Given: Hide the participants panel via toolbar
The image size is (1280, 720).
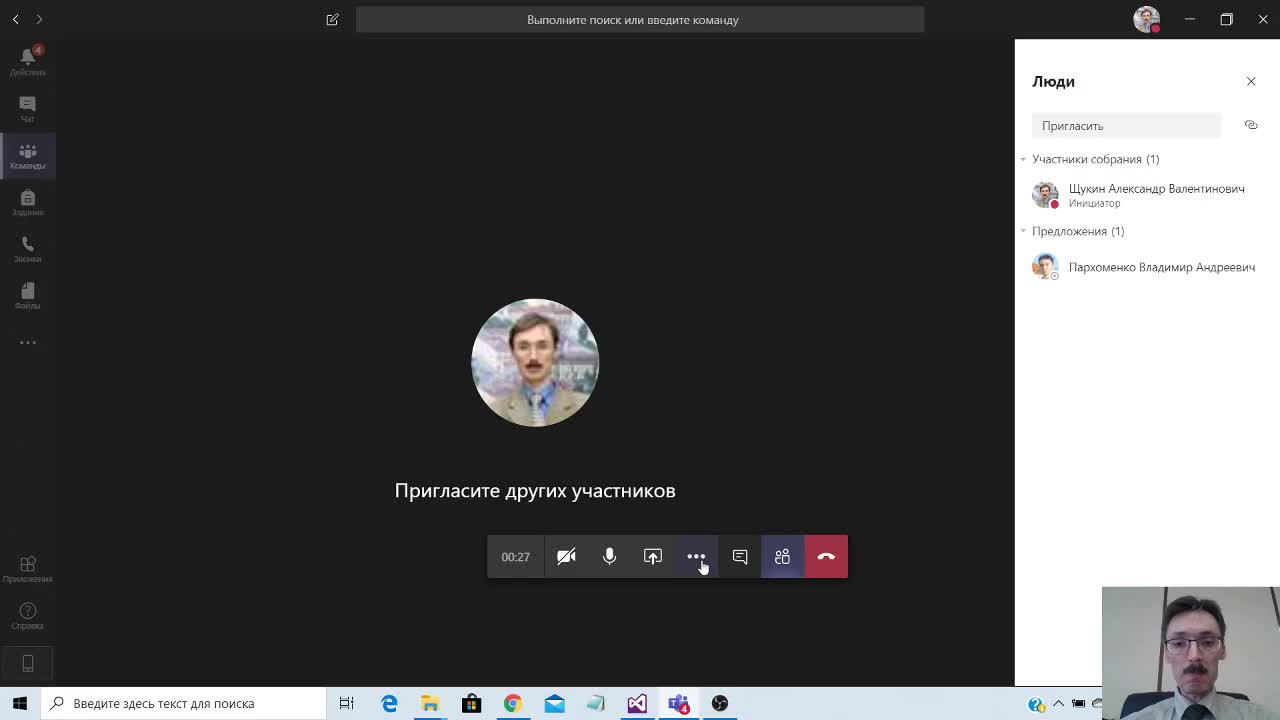Looking at the screenshot, I should 782,557.
